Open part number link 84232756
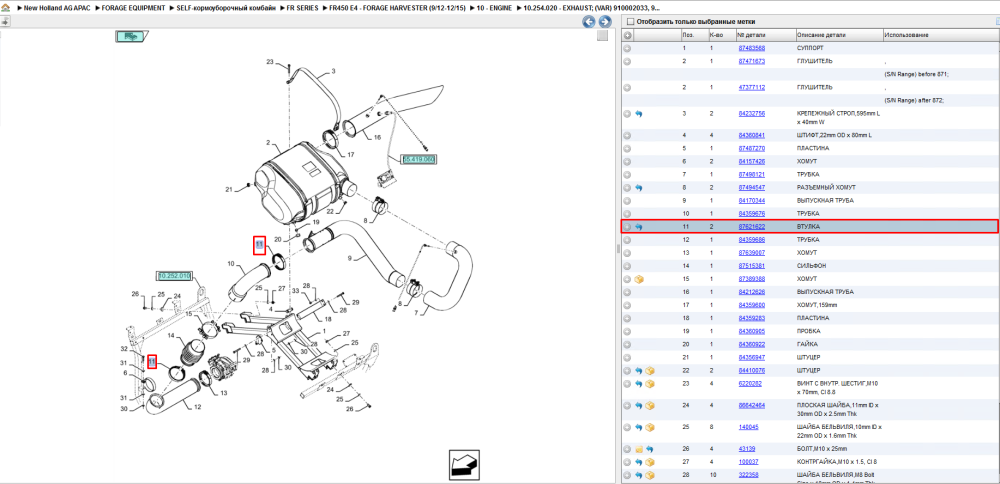Image resolution: width=1000 pixels, height=484 pixels. tap(751, 114)
